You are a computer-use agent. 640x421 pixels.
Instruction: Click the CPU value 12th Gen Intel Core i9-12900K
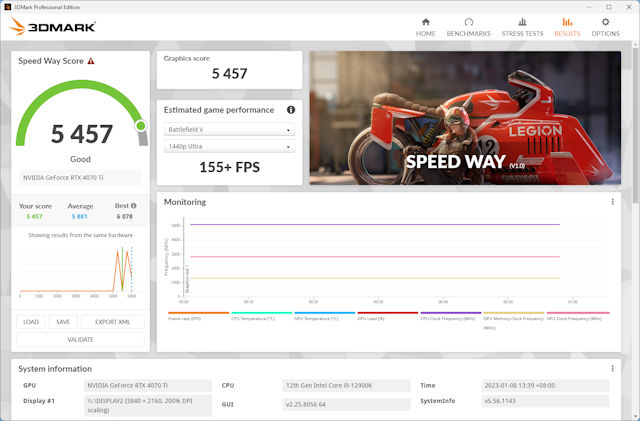pyautogui.click(x=346, y=385)
